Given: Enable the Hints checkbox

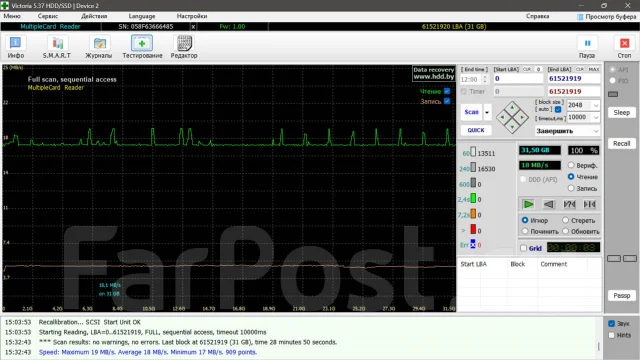Looking at the screenshot, I should pos(611,335).
